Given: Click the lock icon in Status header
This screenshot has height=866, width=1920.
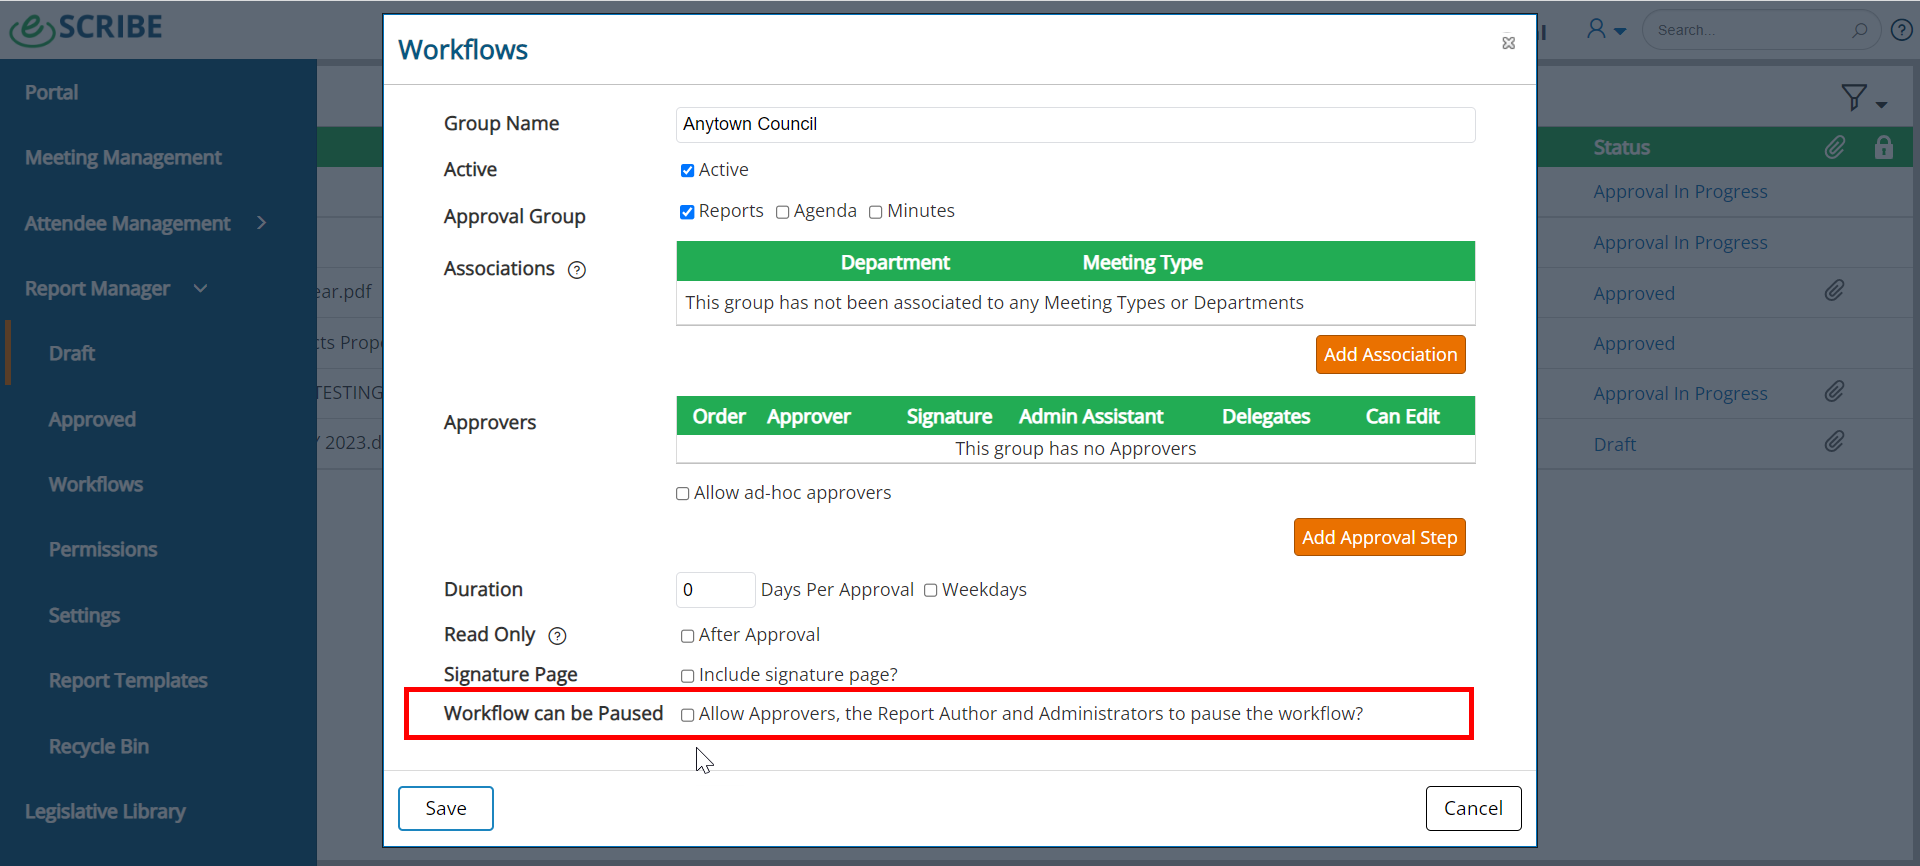Looking at the screenshot, I should click(x=1884, y=148).
